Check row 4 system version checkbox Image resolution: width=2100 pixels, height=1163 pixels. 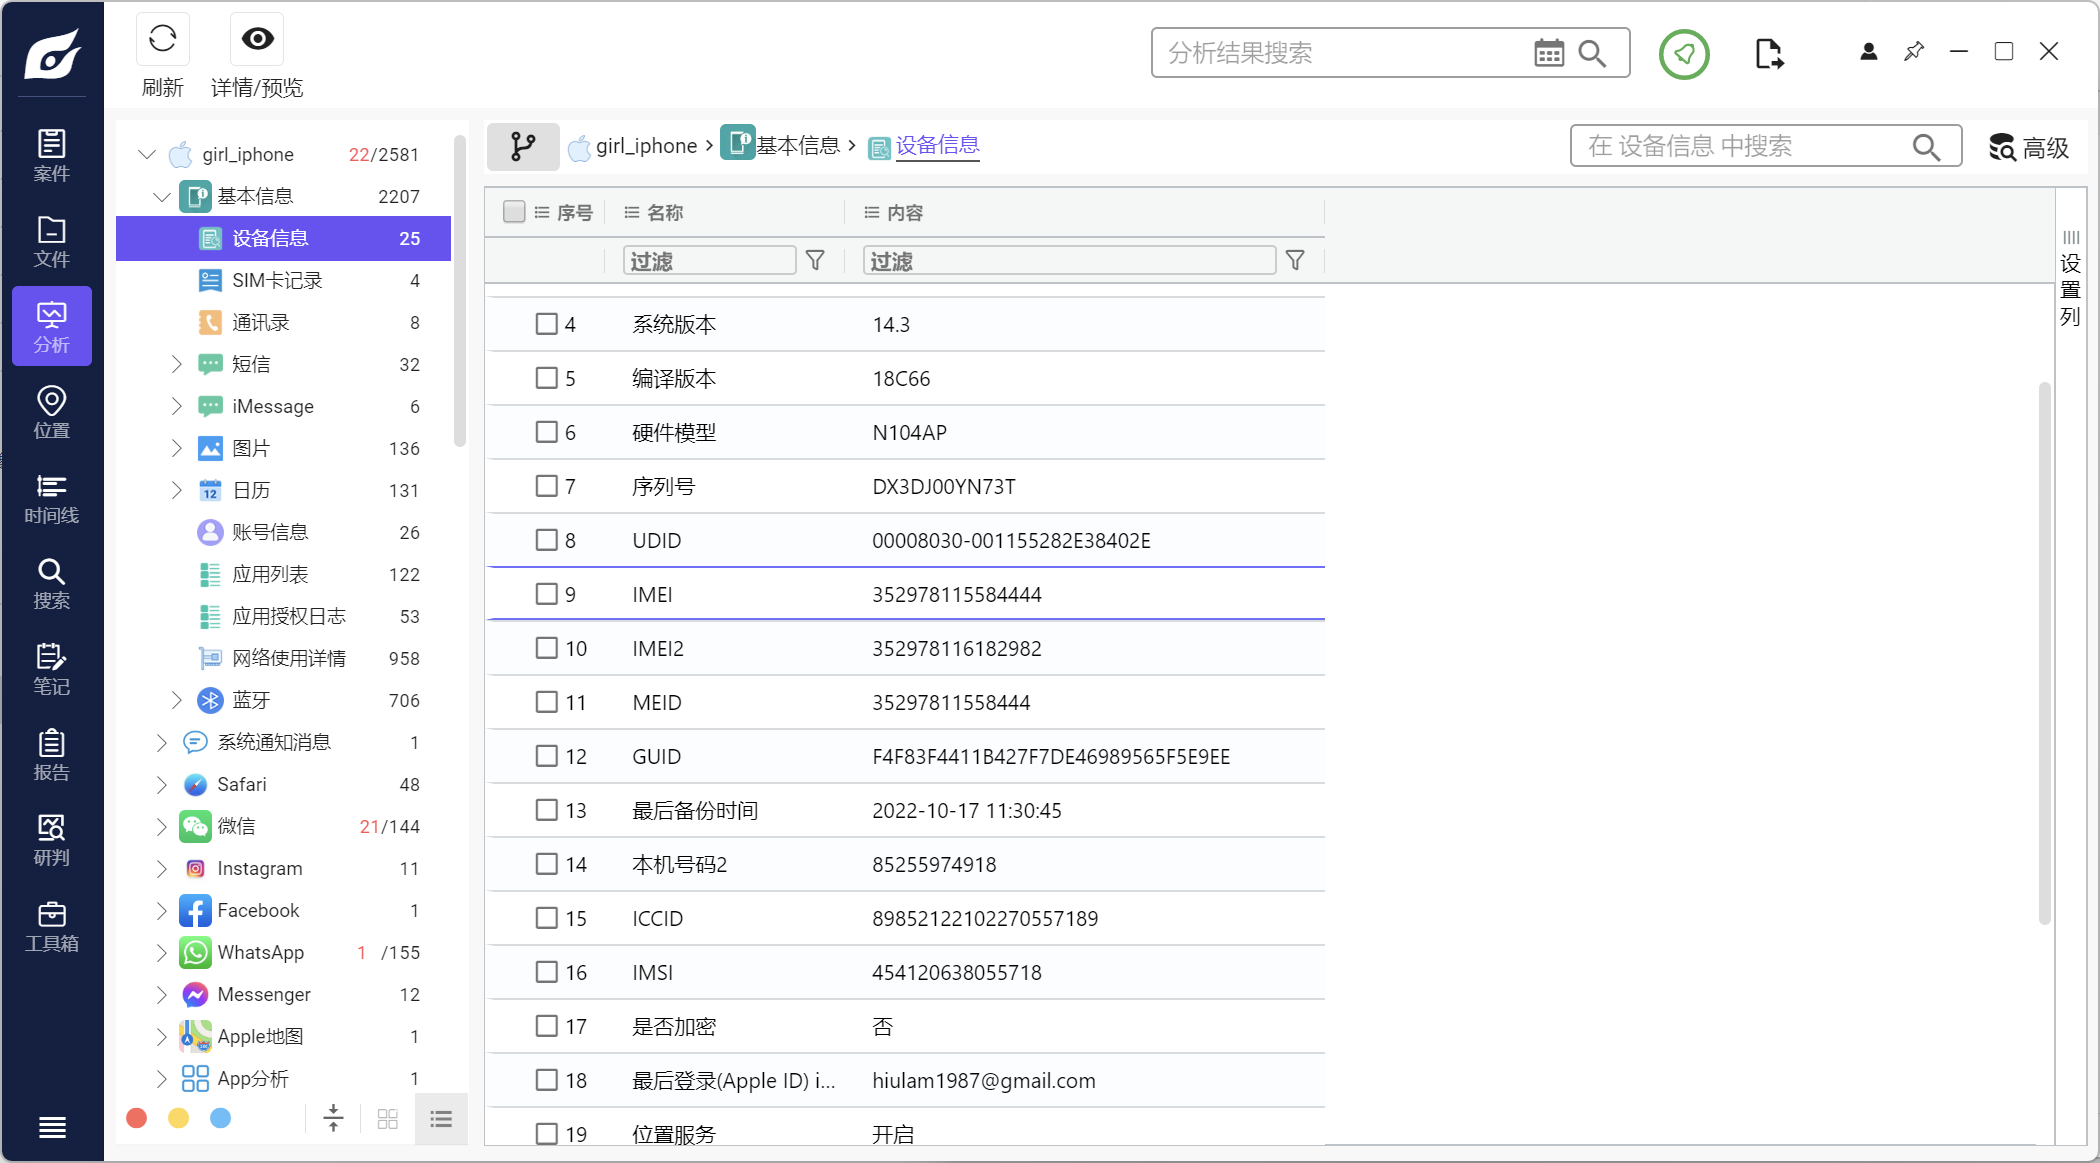(x=546, y=324)
